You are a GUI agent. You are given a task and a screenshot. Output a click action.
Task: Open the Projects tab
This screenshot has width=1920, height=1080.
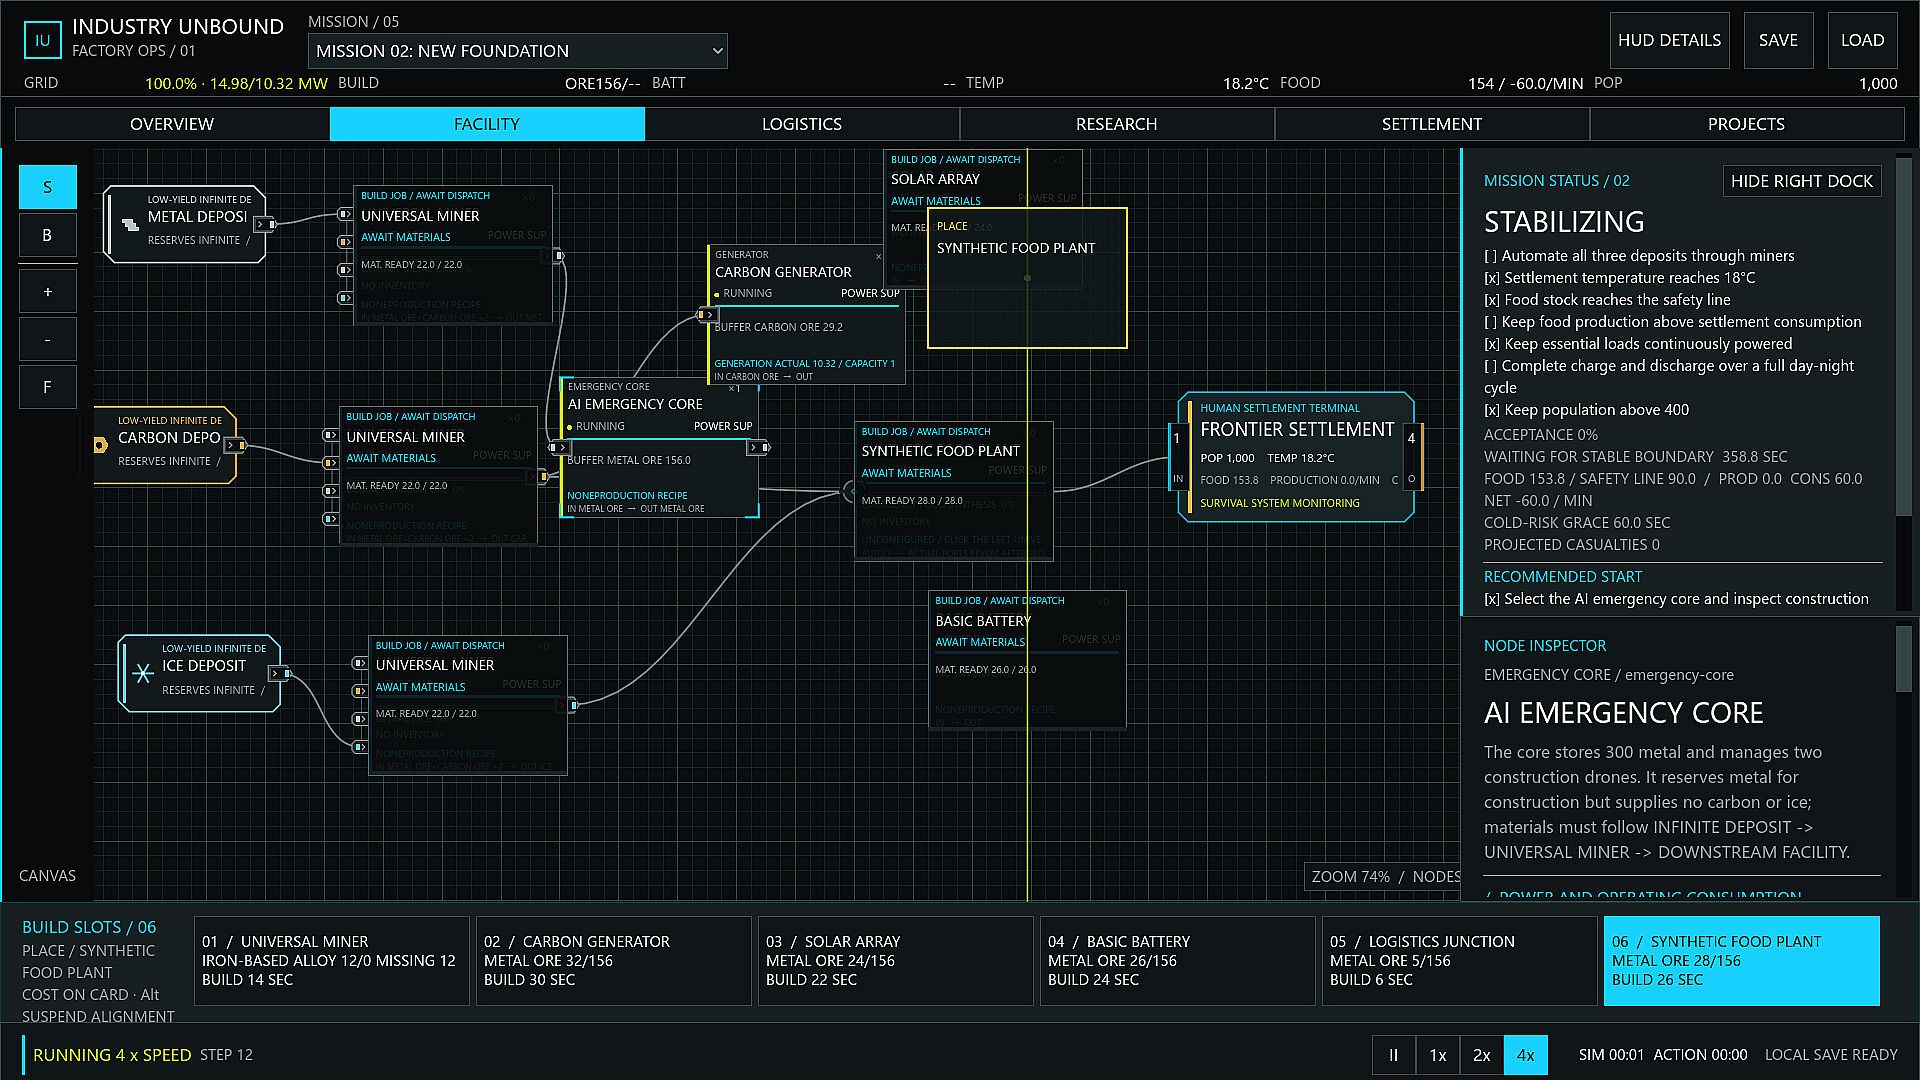point(1746,124)
